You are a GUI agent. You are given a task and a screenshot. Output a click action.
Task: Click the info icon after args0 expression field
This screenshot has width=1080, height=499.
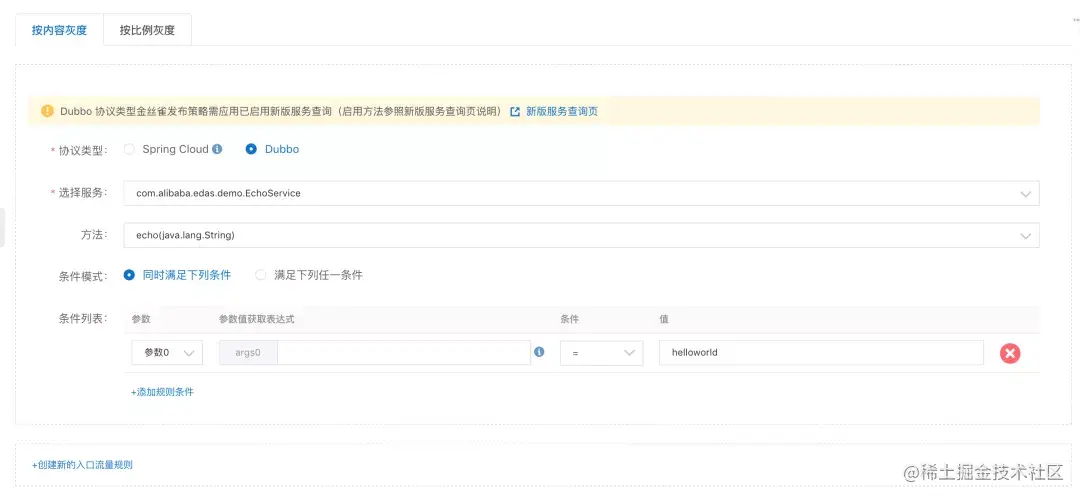[x=539, y=352]
